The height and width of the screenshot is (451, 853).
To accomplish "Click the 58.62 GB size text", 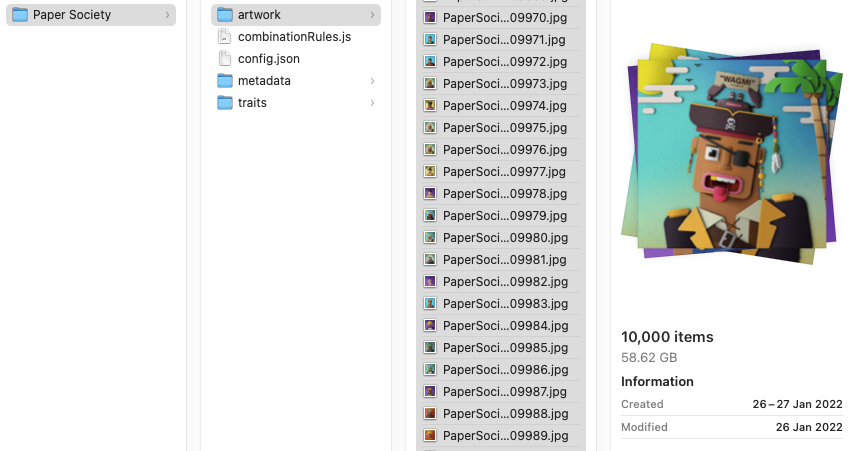I will tap(649, 357).
